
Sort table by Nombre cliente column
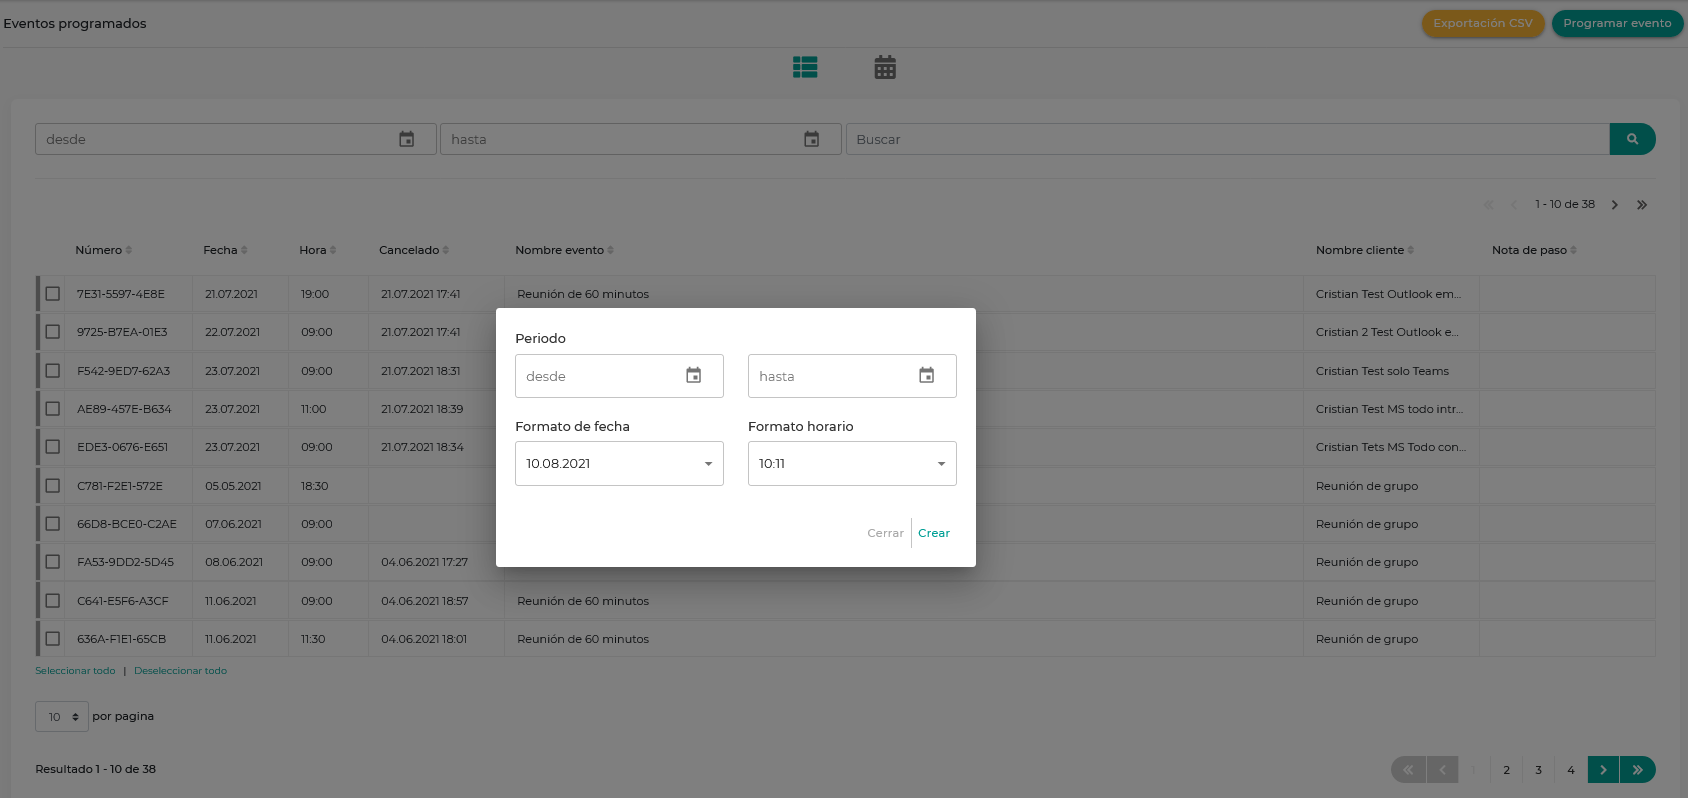(1365, 250)
